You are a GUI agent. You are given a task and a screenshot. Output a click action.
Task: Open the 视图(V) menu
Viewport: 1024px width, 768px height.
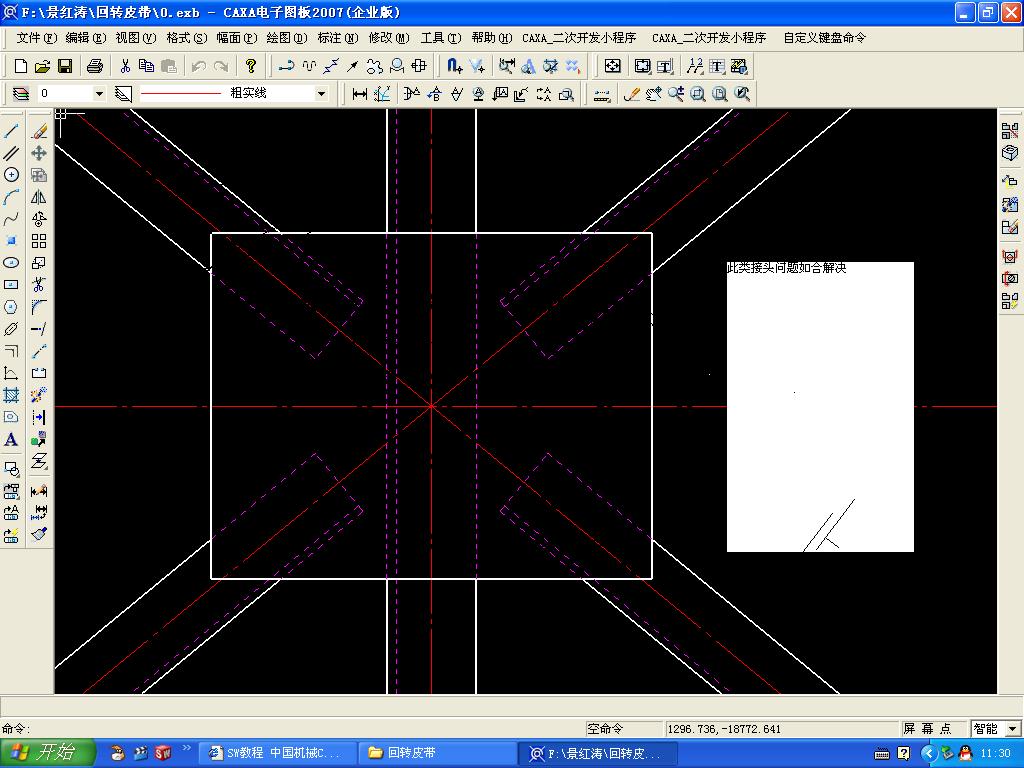coord(136,38)
